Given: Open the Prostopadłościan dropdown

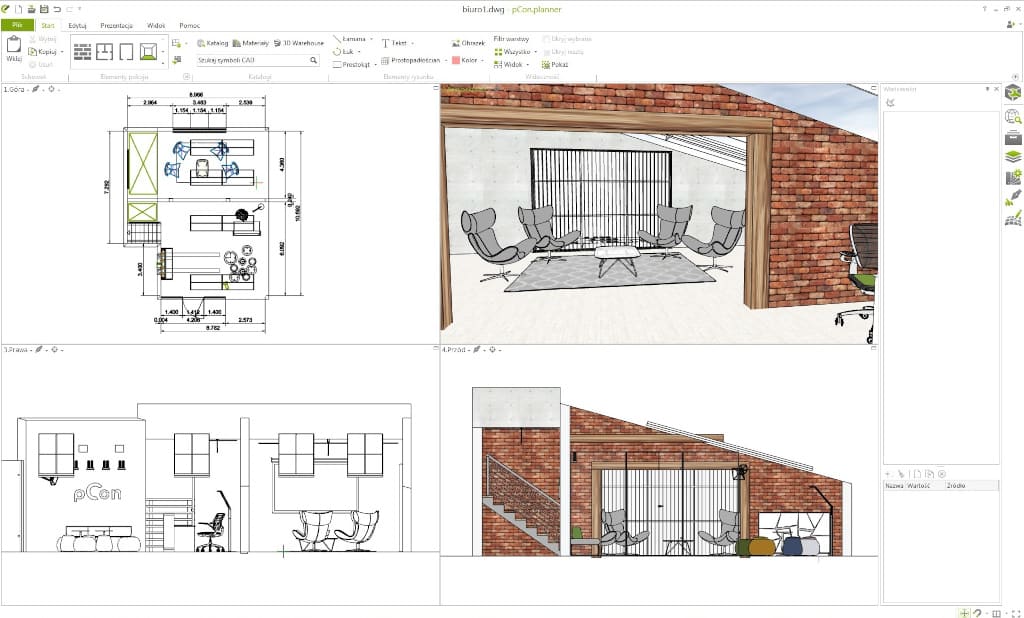Looking at the screenshot, I should click(447, 60).
